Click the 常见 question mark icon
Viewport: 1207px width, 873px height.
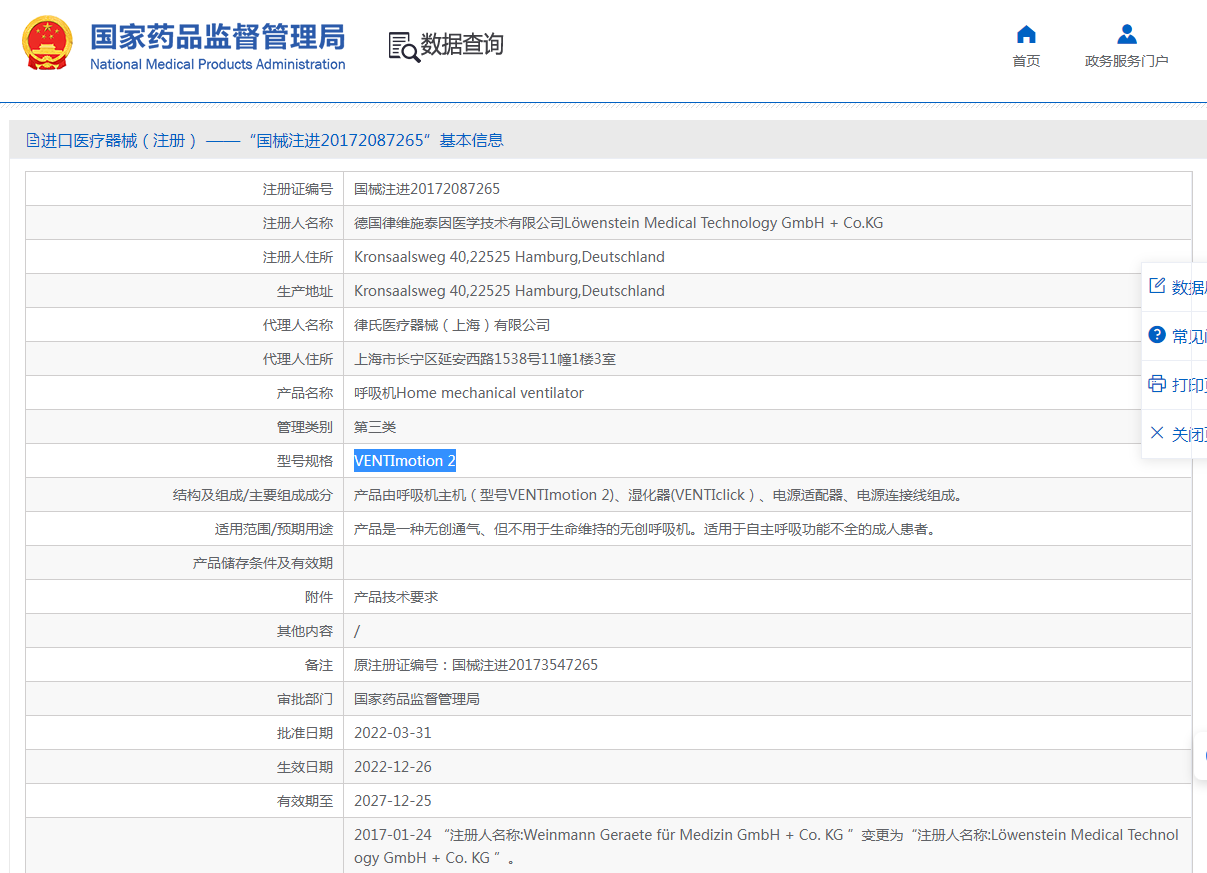pyautogui.click(x=1157, y=335)
